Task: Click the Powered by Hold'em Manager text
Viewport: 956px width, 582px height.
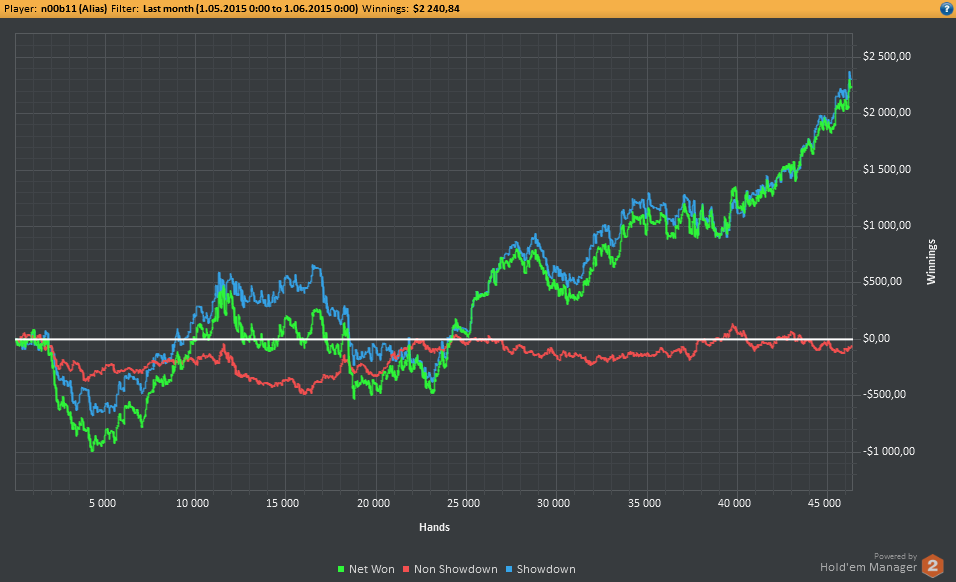Action: pyautogui.click(x=868, y=563)
